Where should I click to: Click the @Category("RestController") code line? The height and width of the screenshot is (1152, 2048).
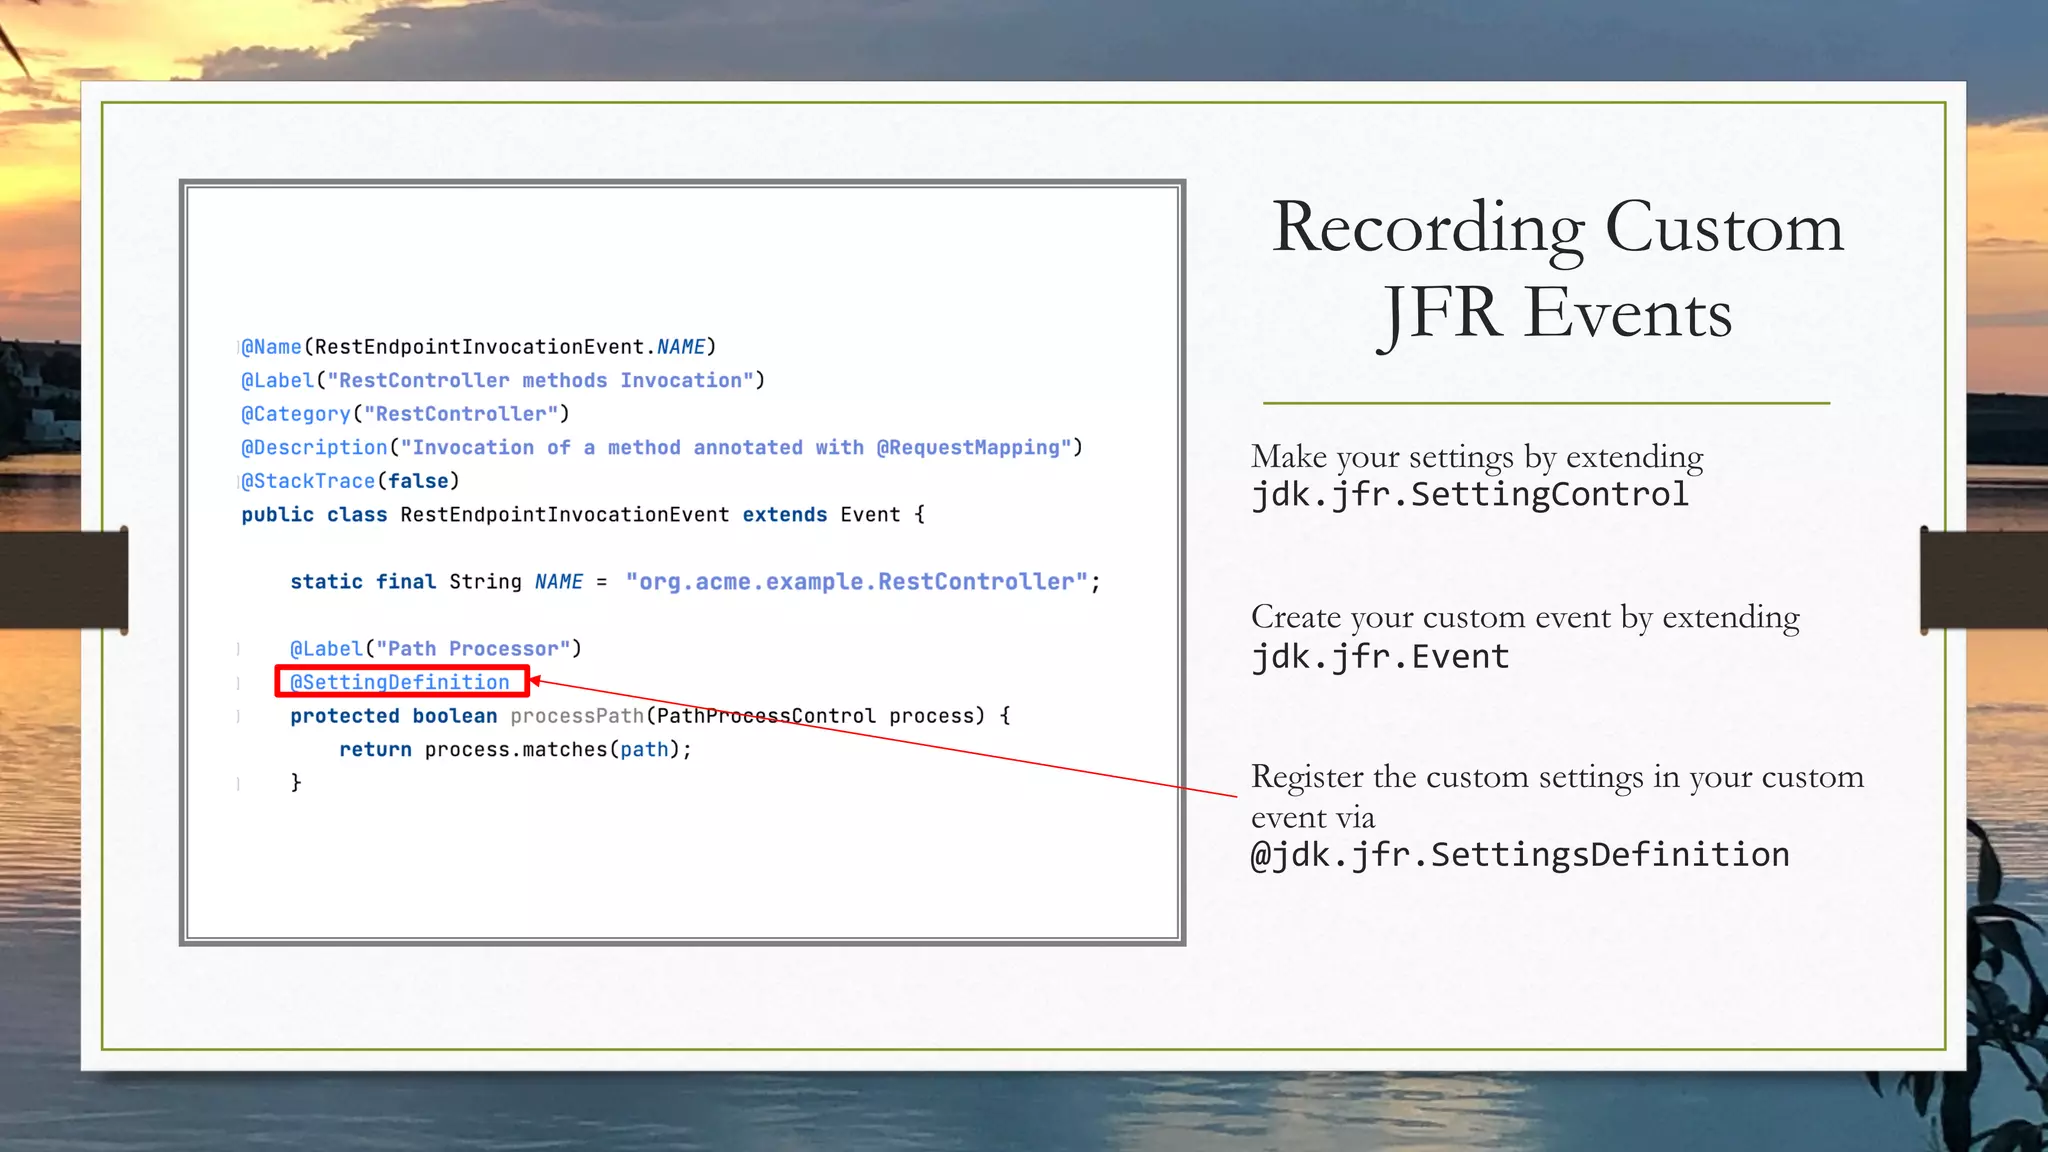(405, 414)
